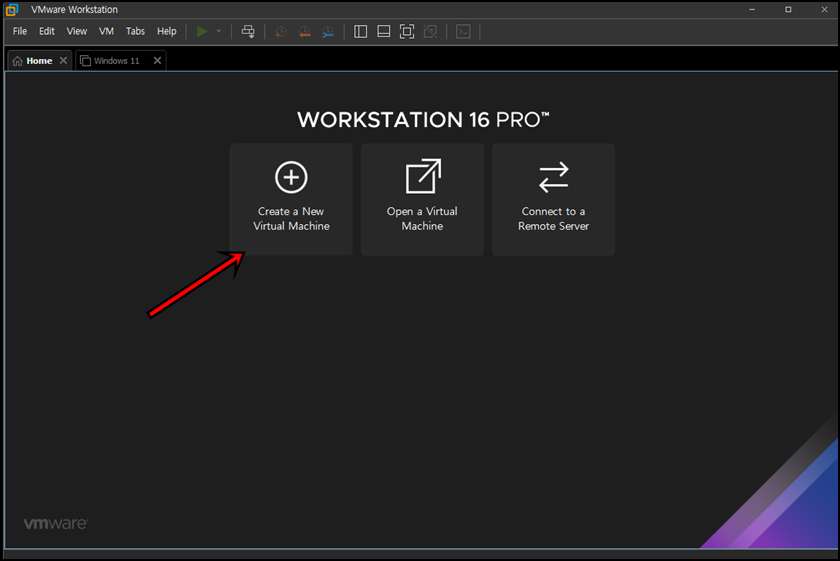Click the Unity mode toolbar icon
The height and width of the screenshot is (561, 840).
point(430,32)
